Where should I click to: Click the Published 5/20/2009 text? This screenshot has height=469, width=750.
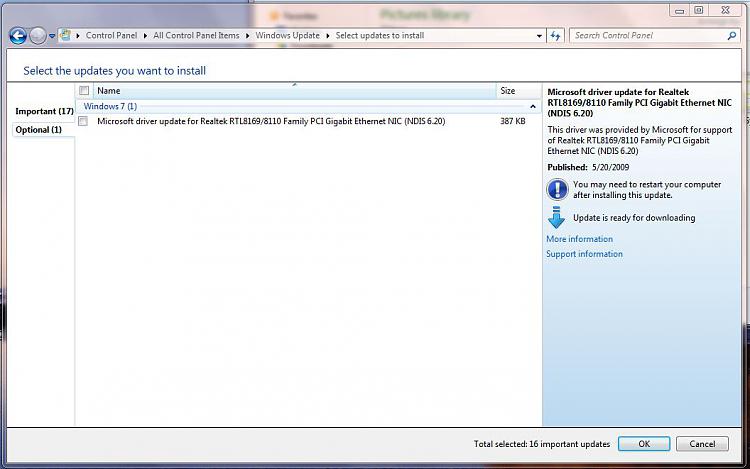tap(588, 167)
